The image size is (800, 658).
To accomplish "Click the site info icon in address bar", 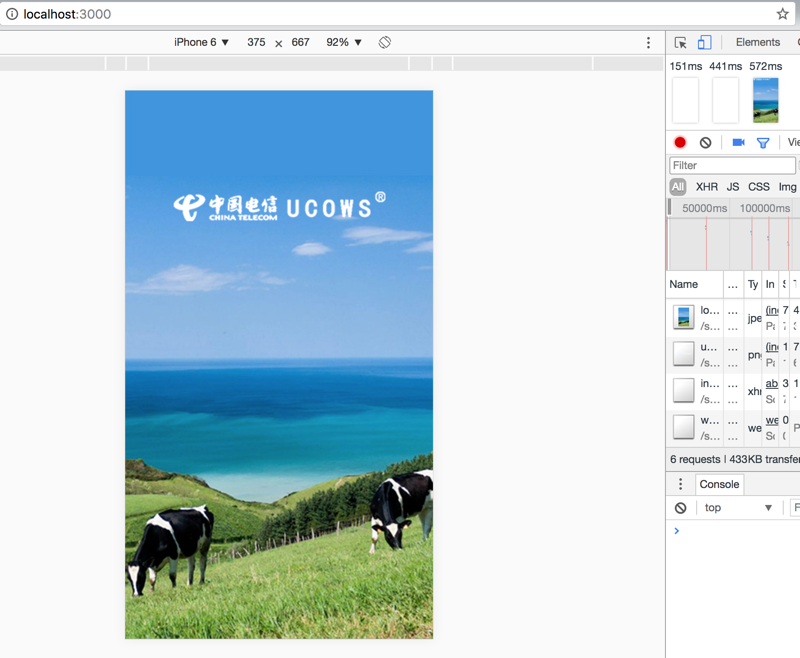I will tap(12, 14).
